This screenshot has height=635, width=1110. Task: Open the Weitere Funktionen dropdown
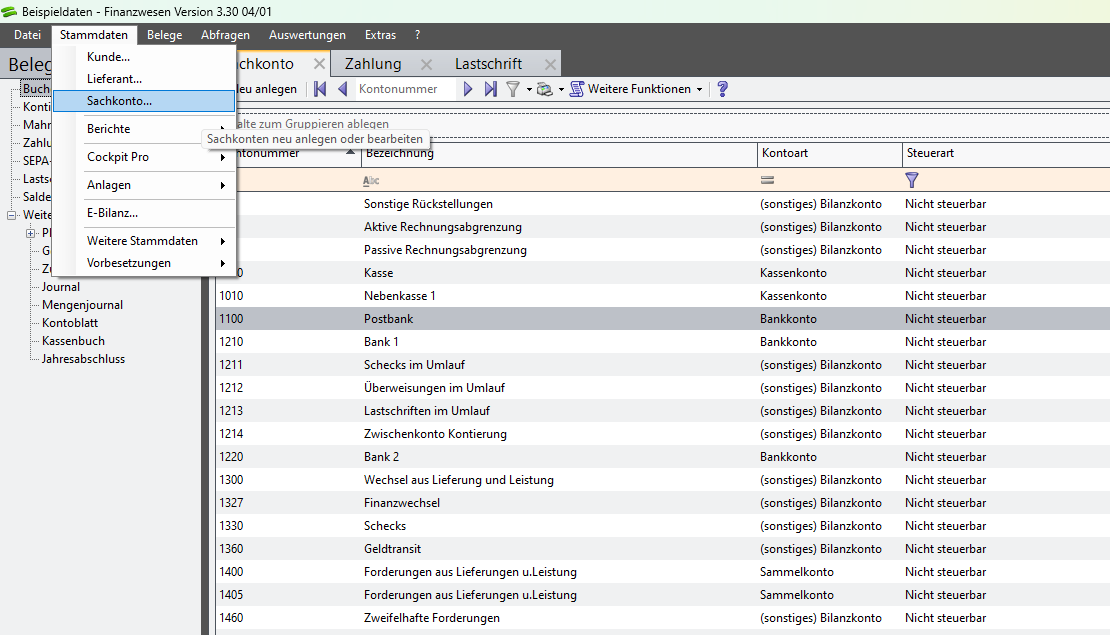pos(638,89)
